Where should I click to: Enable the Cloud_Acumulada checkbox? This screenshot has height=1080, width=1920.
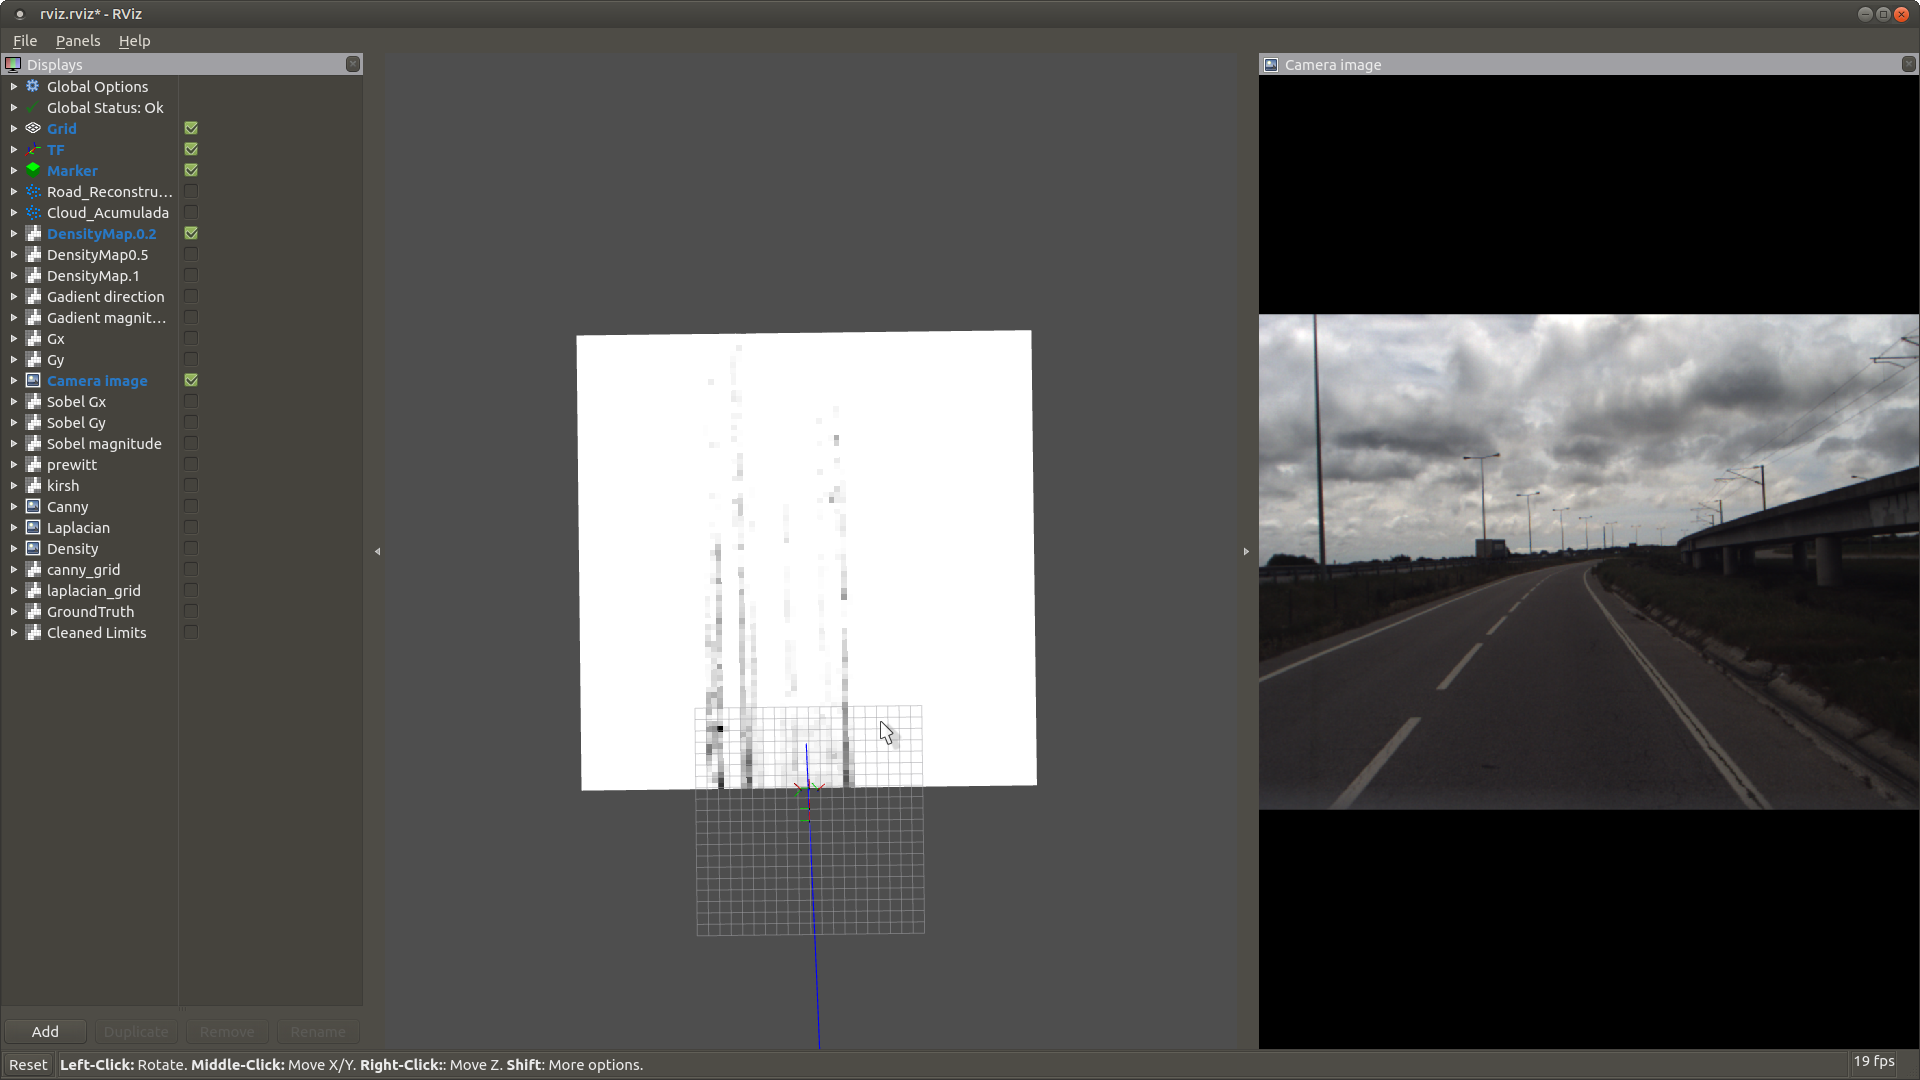tap(191, 212)
